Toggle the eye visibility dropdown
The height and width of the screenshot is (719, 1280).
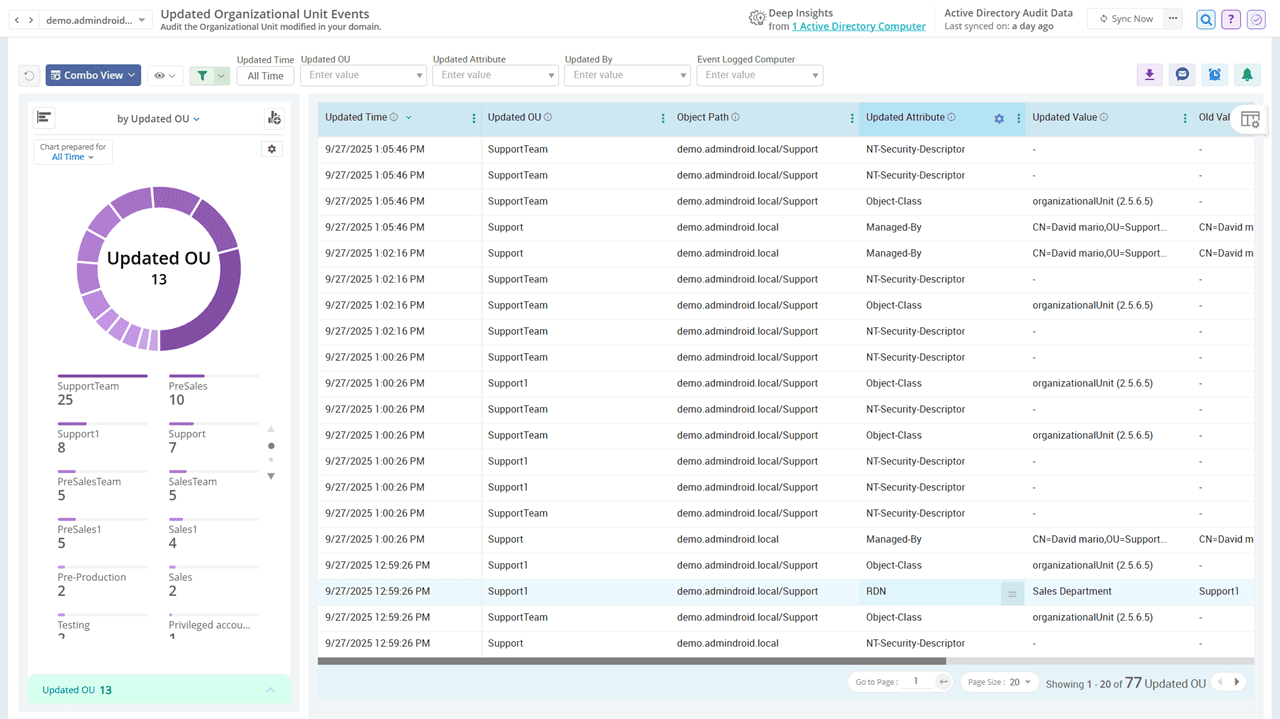165,75
